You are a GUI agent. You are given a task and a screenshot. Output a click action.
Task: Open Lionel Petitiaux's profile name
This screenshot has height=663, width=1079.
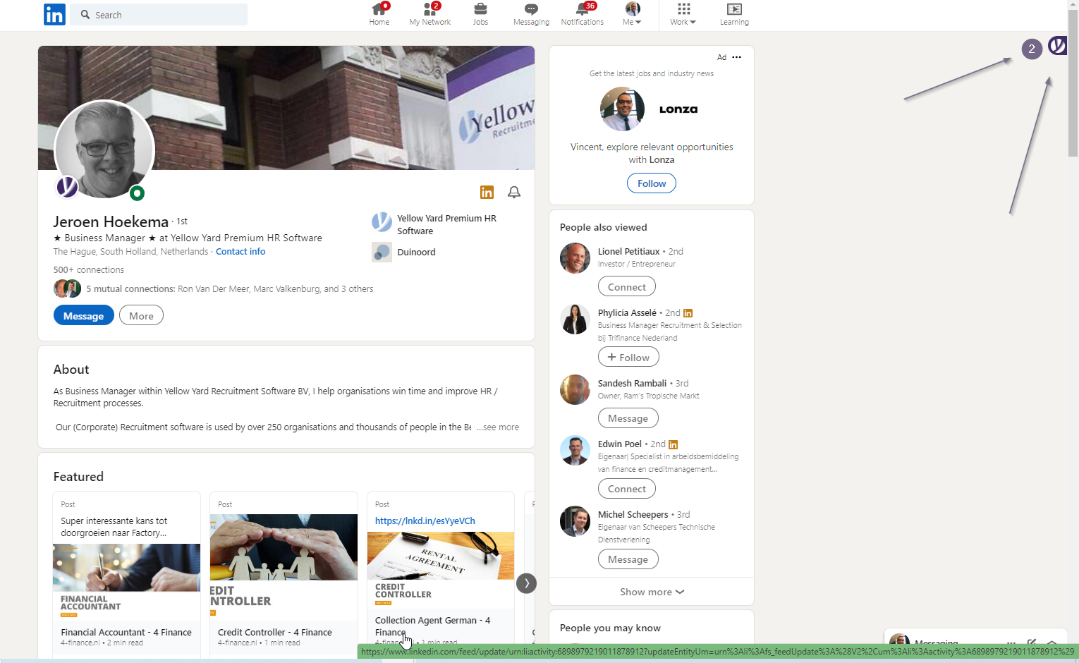(x=628, y=252)
